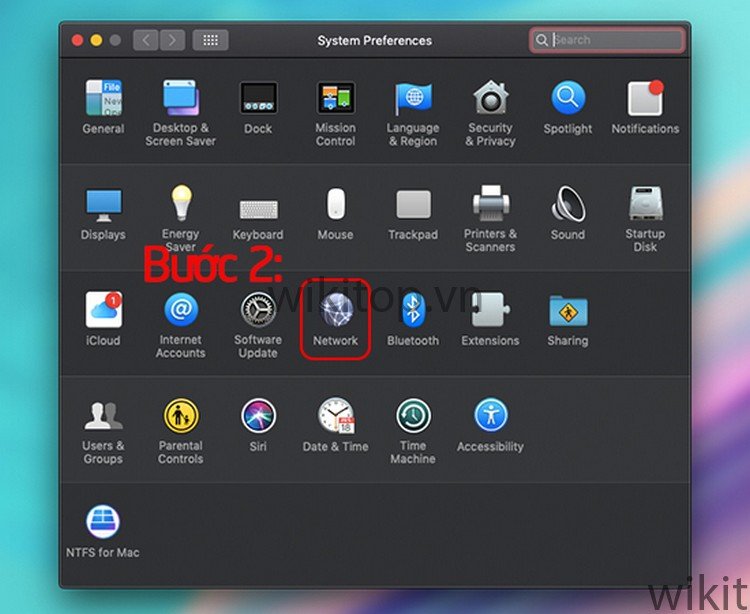Screen dimensions: 750x614
Task: Click the back navigation arrow
Action: tap(146, 40)
